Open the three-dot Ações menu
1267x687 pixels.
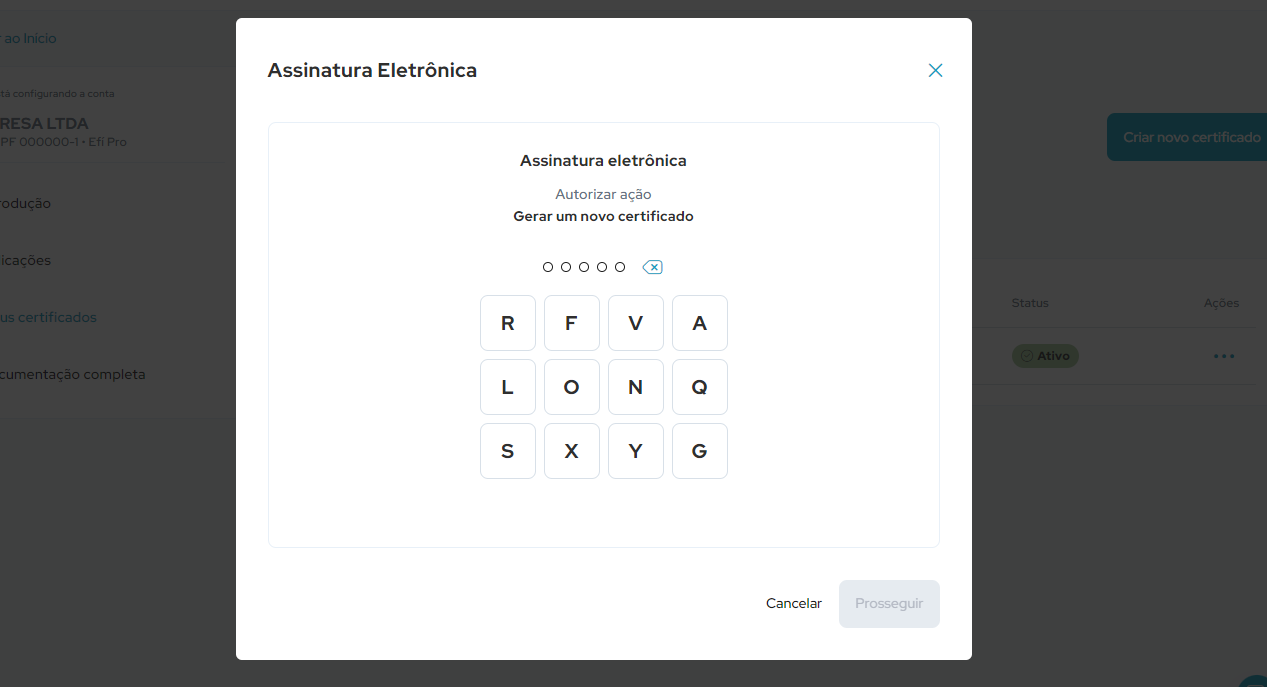pos(1224,355)
